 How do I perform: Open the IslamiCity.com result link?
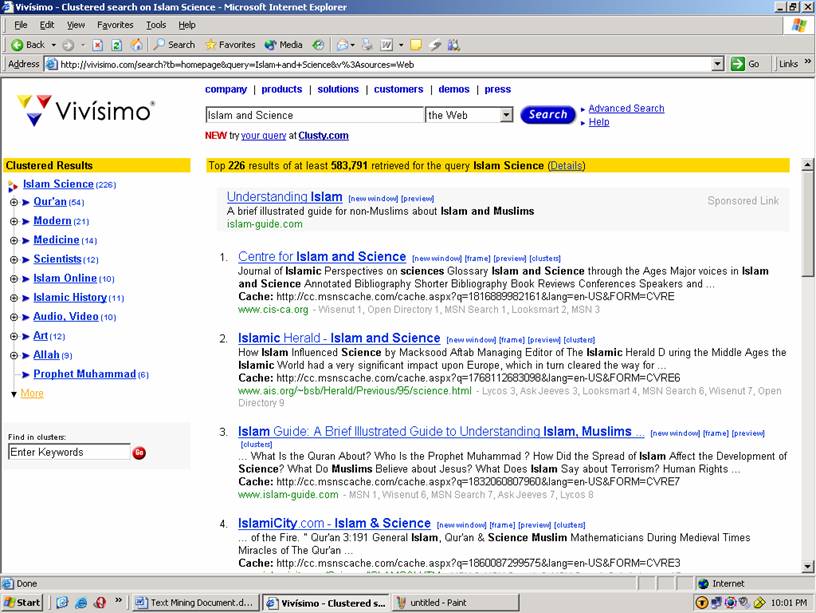coord(334,523)
